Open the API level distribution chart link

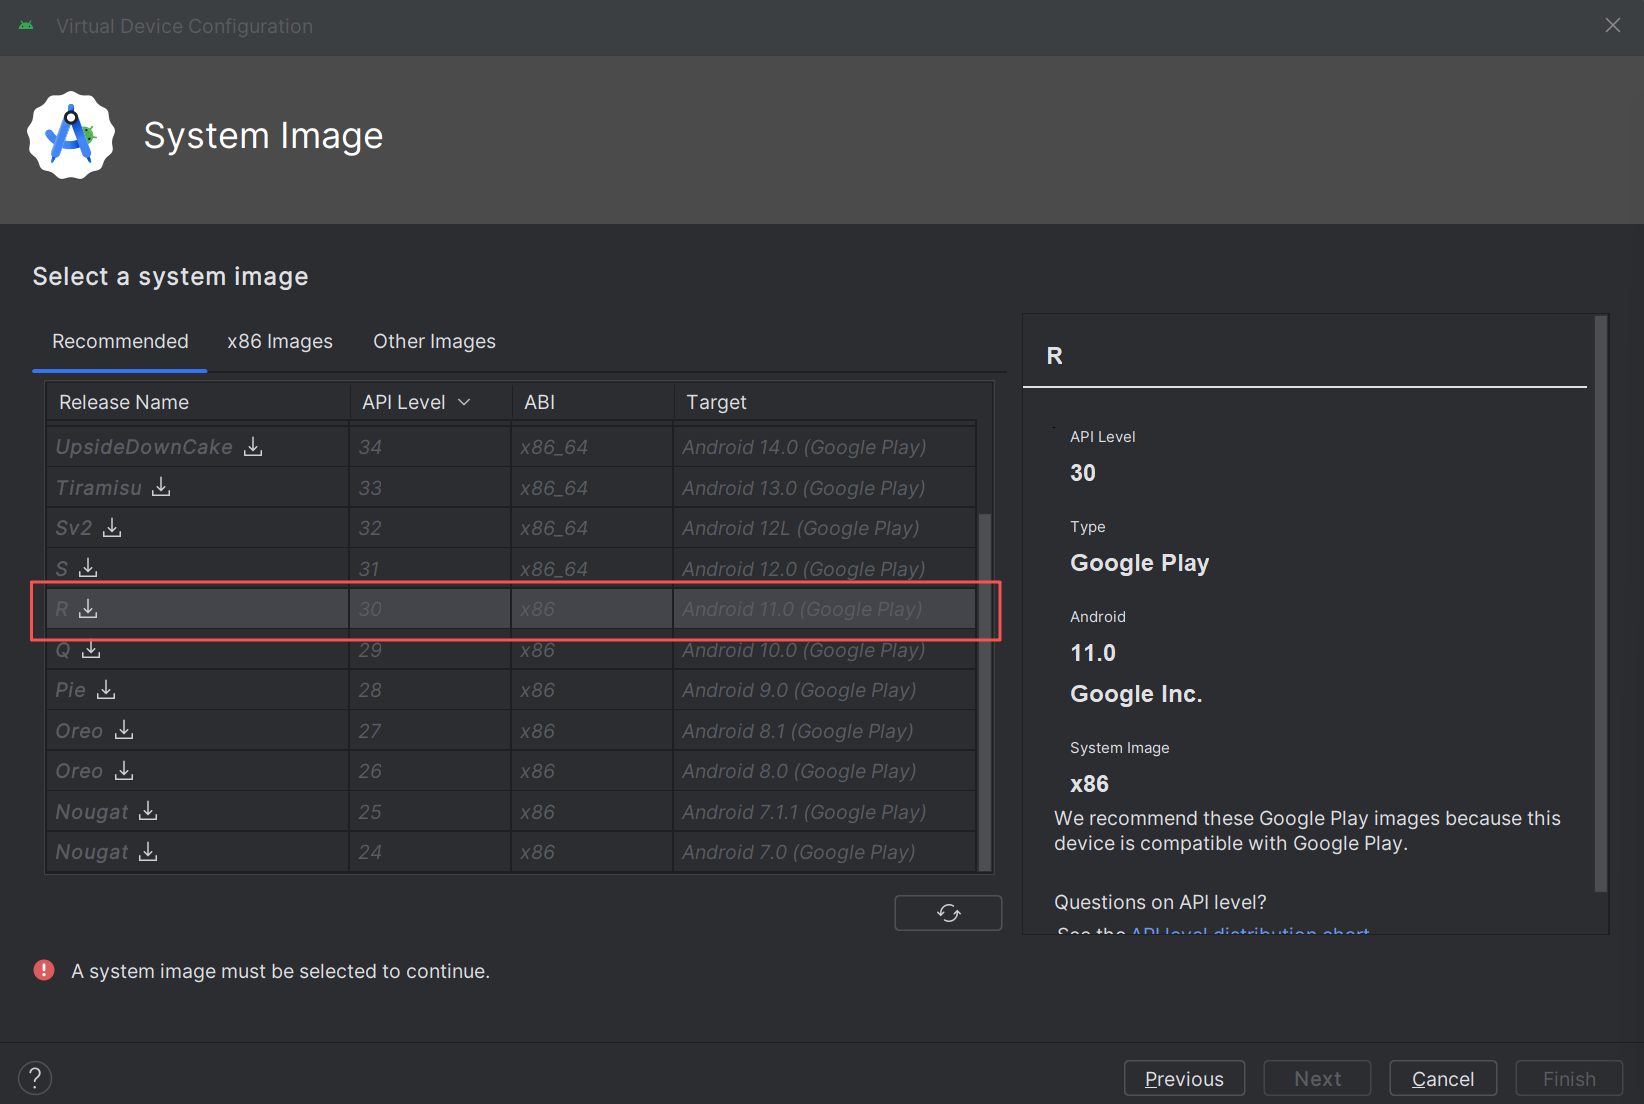click(x=1250, y=931)
